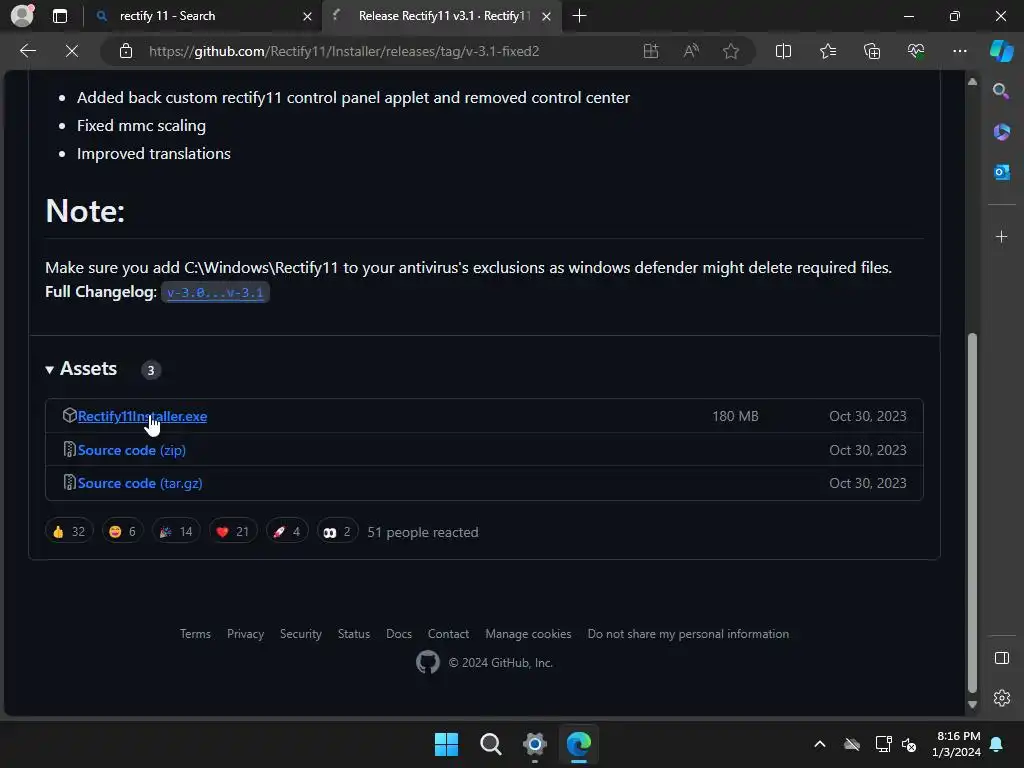
Task: Open Settings app from taskbar
Action: tap(534, 744)
